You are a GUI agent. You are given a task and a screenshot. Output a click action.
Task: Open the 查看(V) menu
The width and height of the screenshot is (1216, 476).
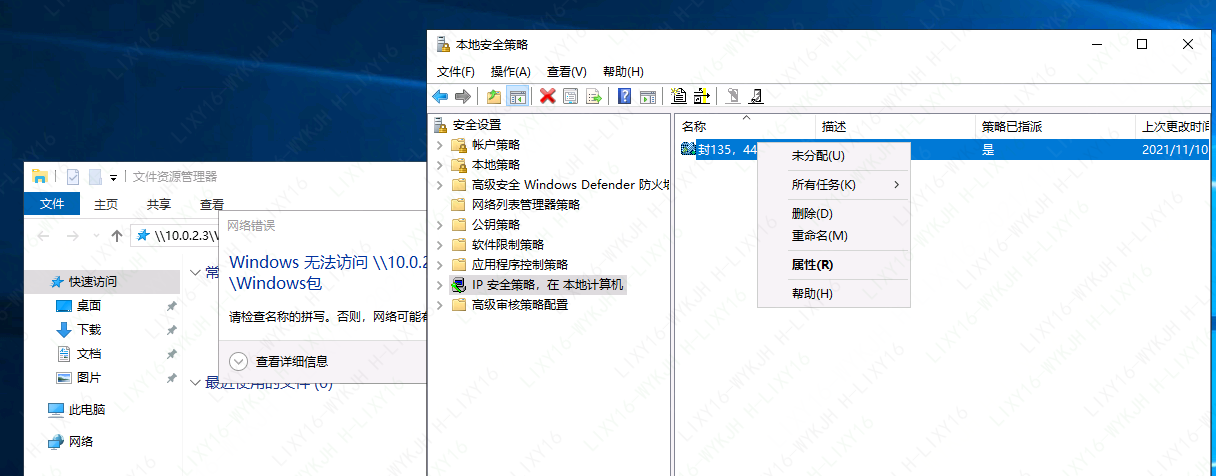[x=567, y=72]
